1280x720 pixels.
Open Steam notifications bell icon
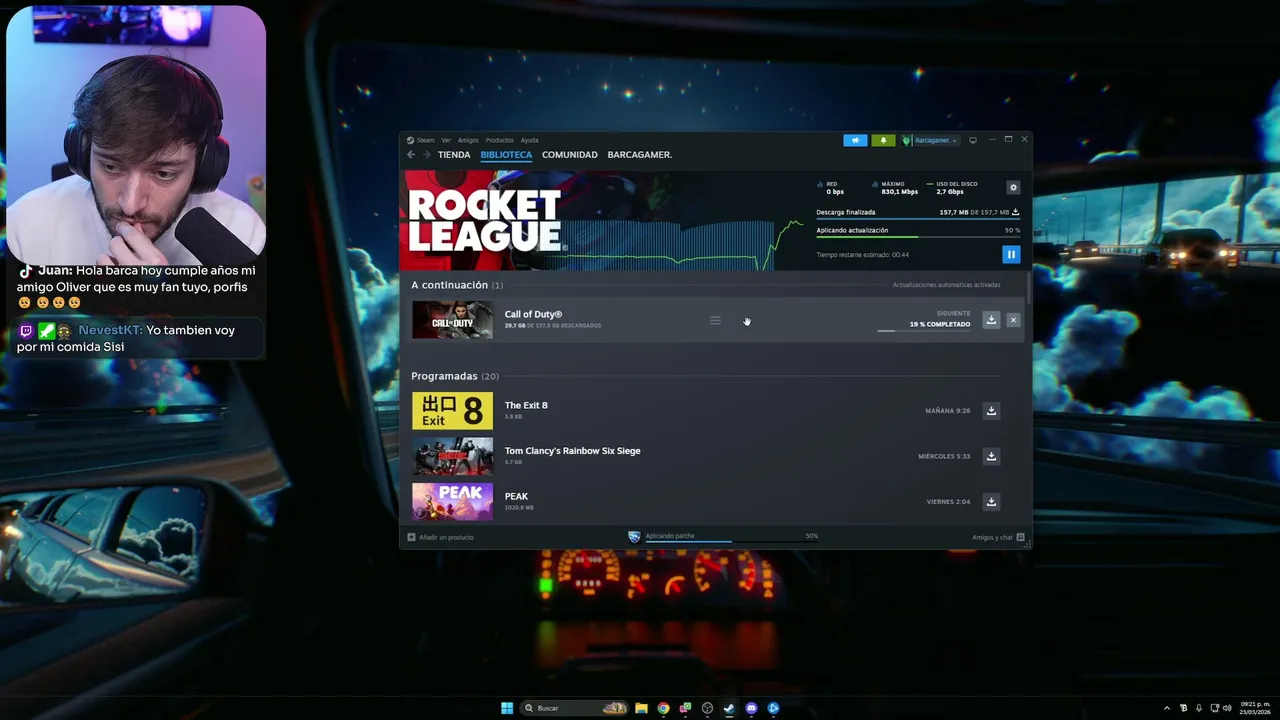tap(883, 140)
